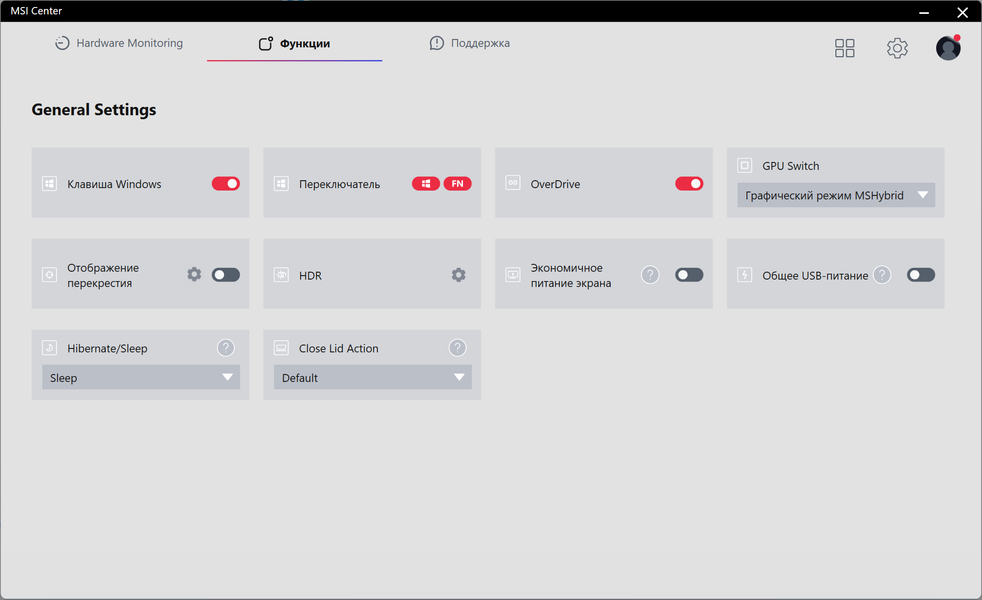
Task: Click the Функции tab icon
Action: (266, 43)
